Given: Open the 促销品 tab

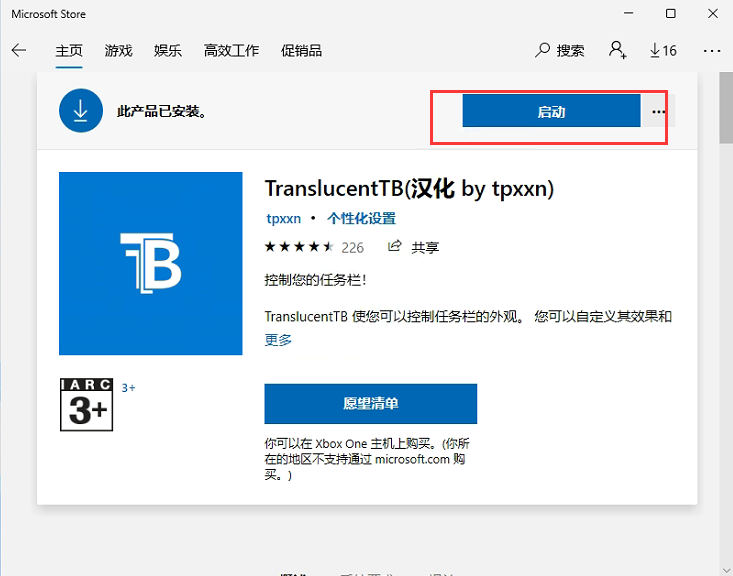Looking at the screenshot, I should click(x=302, y=50).
